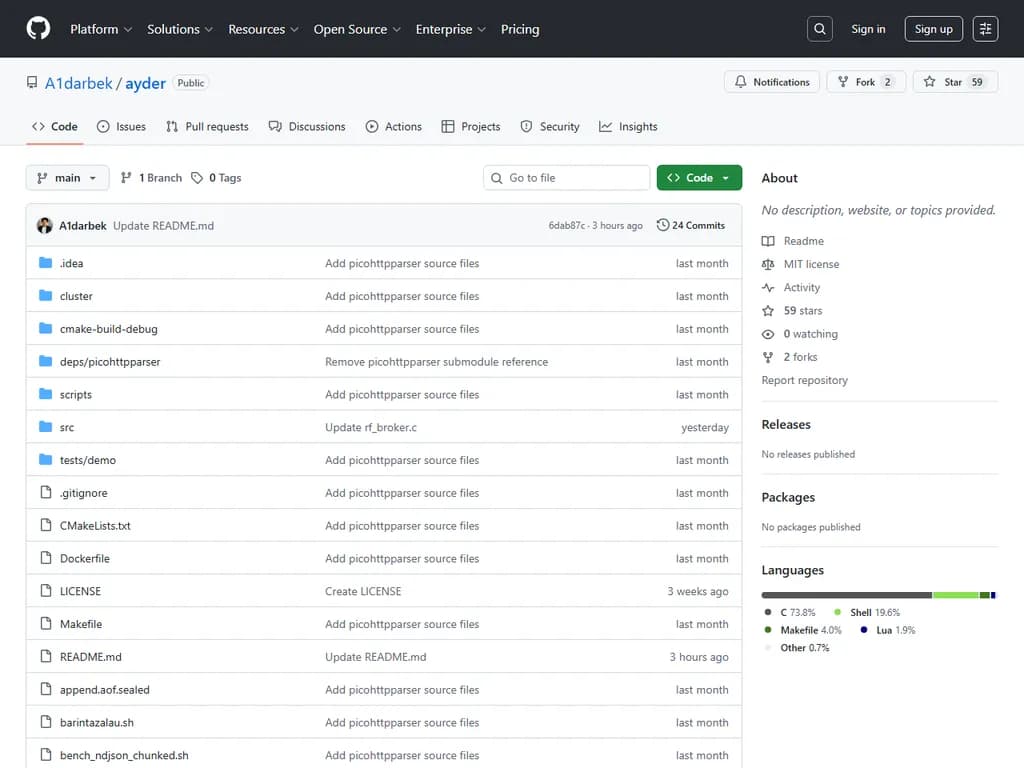Expand the Platform menu in header
Viewport: 1024px width, 768px height.
coord(101,29)
